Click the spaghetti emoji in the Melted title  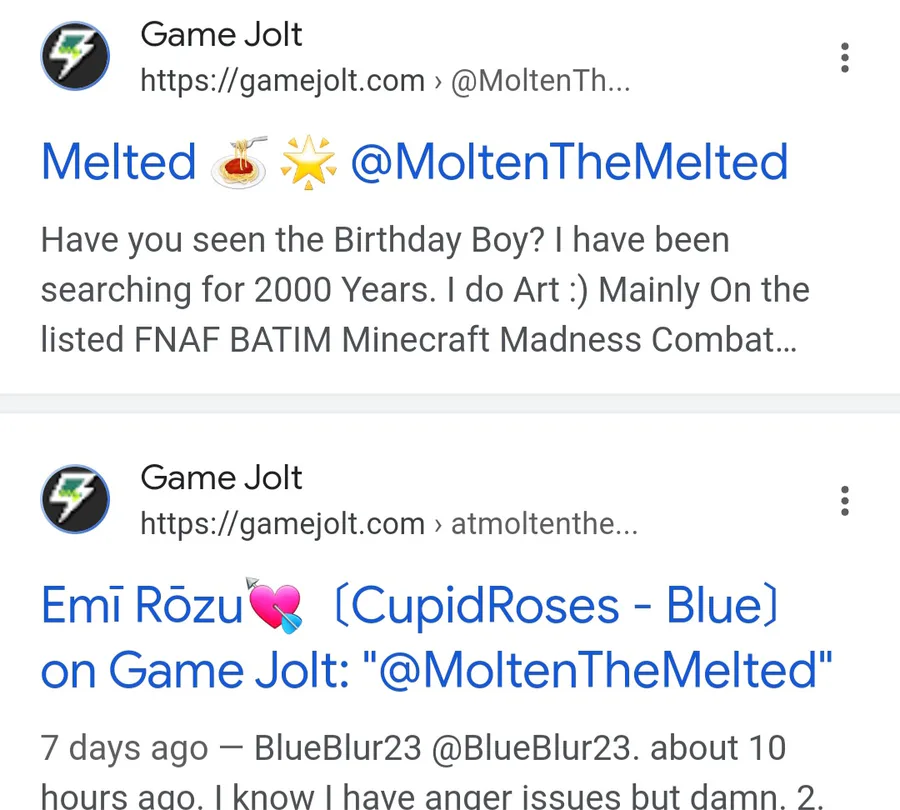click(240, 162)
